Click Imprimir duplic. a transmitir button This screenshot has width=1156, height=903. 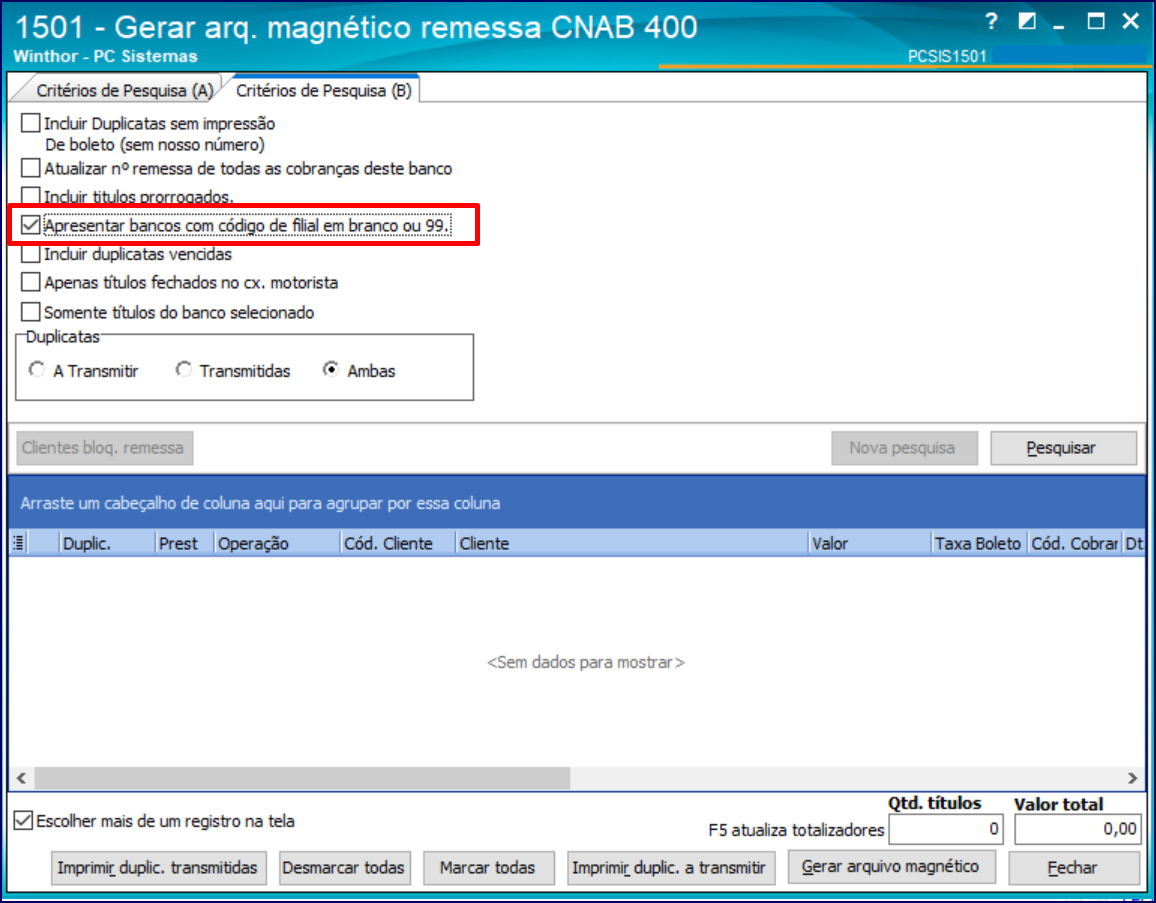point(671,868)
